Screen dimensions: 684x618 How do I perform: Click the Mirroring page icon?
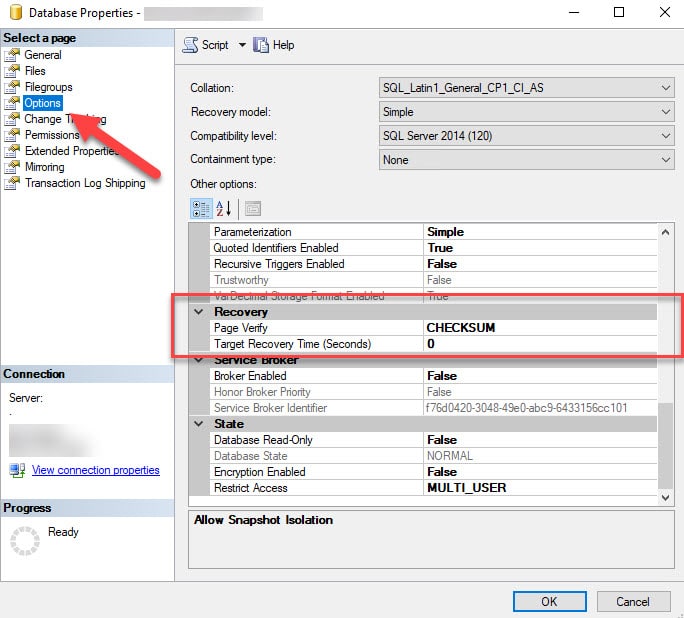(x=12, y=167)
